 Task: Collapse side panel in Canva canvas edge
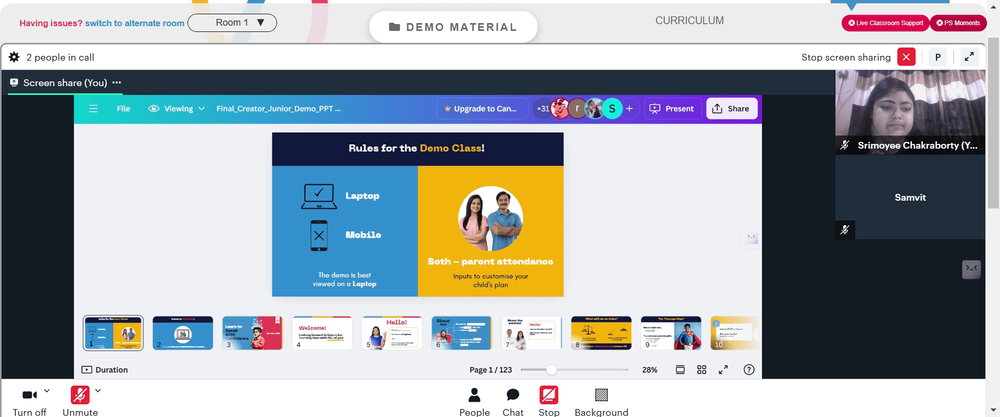point(751,237)
